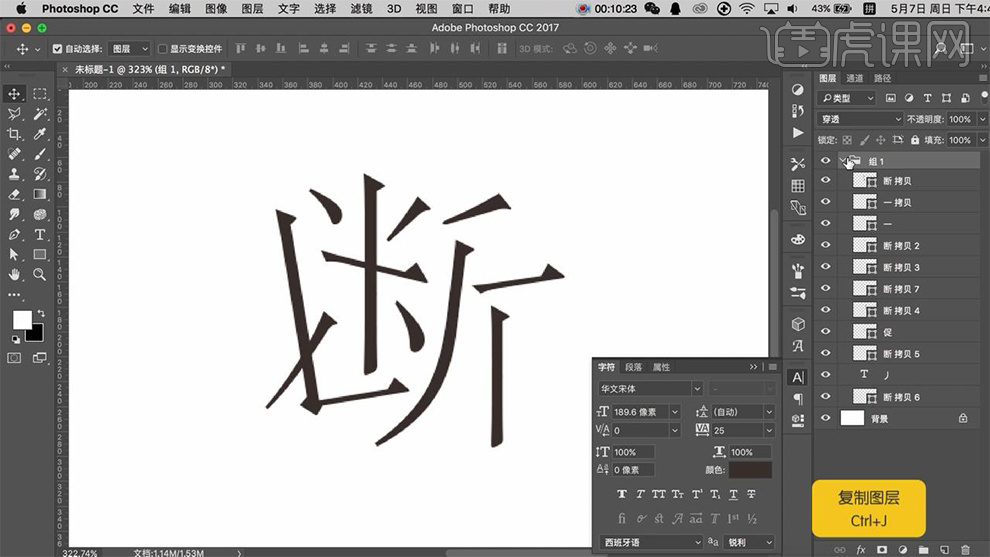Select the Brush tool

[40, 154]
